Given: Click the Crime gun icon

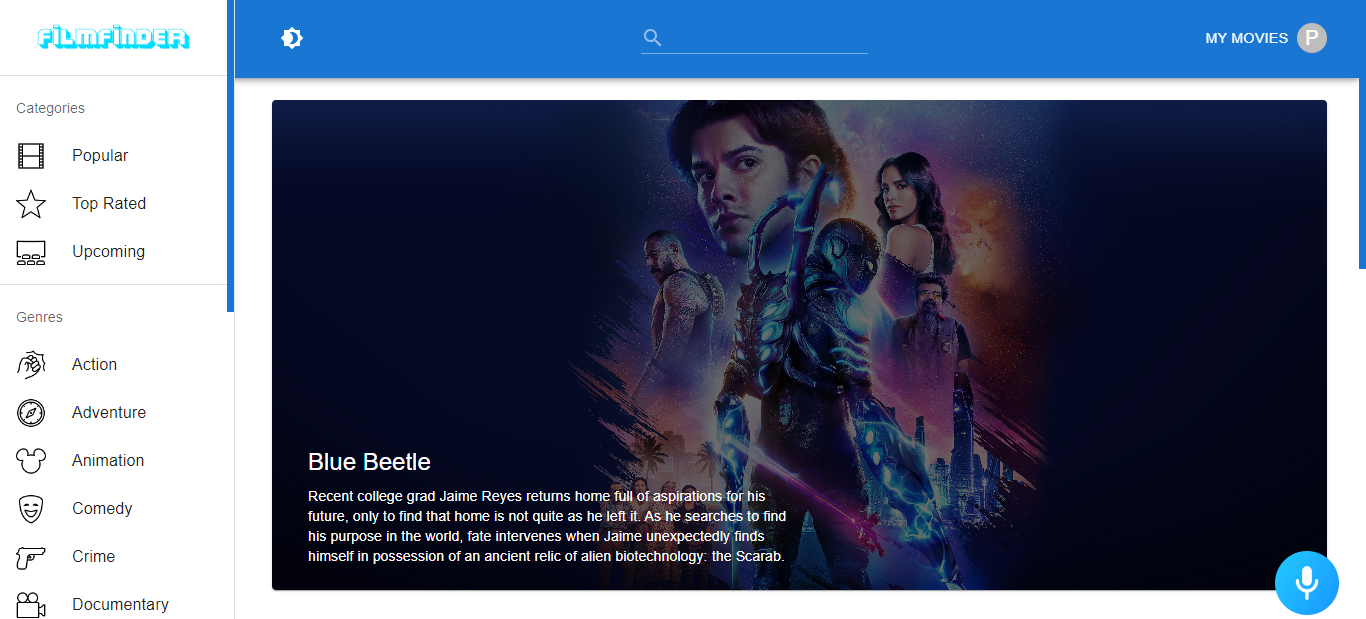Looking at the screenshot, I should tap(31, 557).
